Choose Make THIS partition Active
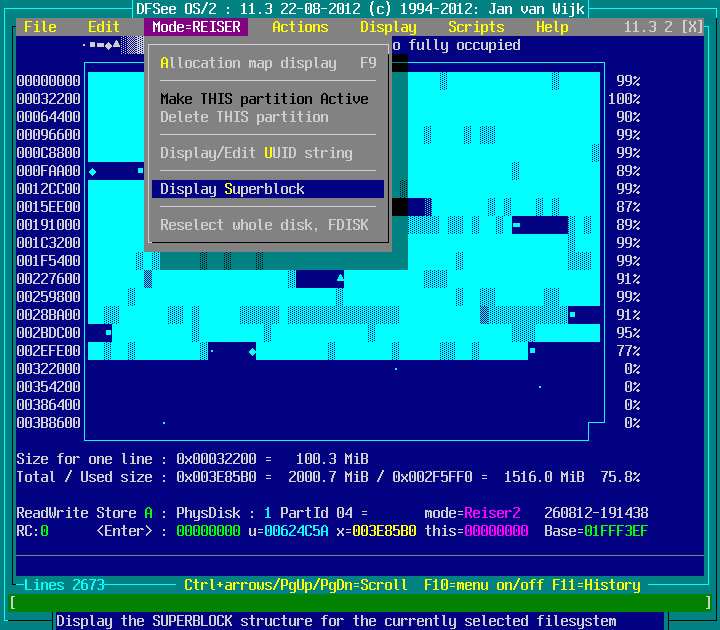This screenshot has width=720, height=630. (264, 99)
